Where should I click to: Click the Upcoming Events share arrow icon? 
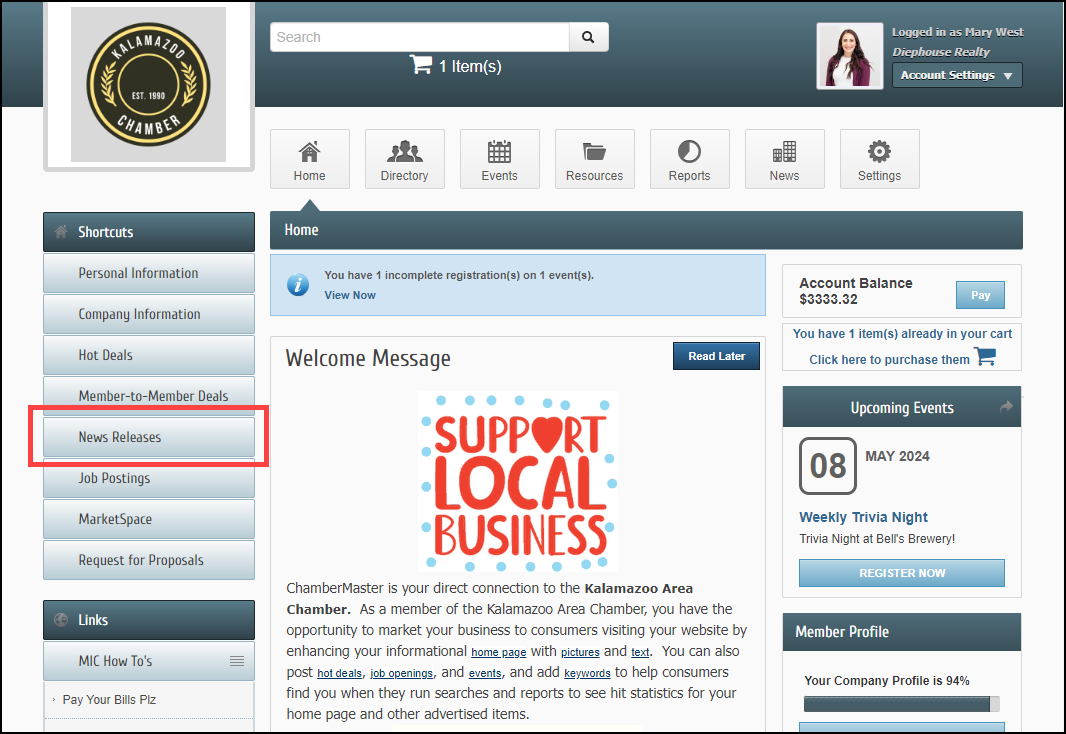(x=1006, y=406)
